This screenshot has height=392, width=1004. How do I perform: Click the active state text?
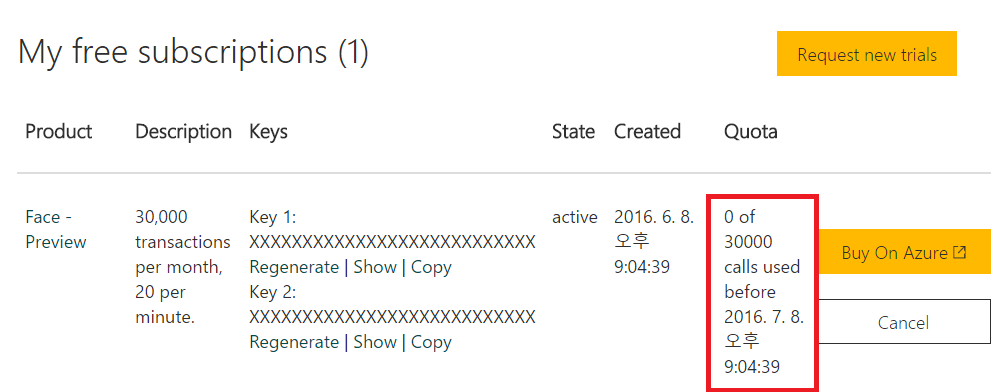pos(574,217)
